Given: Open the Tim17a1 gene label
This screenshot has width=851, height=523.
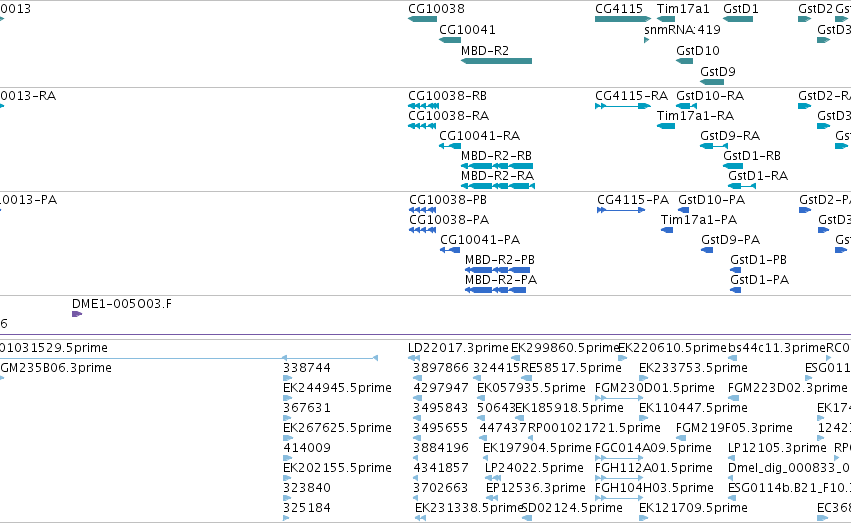Looking at the screenshot, I should (x=683, y=9).
